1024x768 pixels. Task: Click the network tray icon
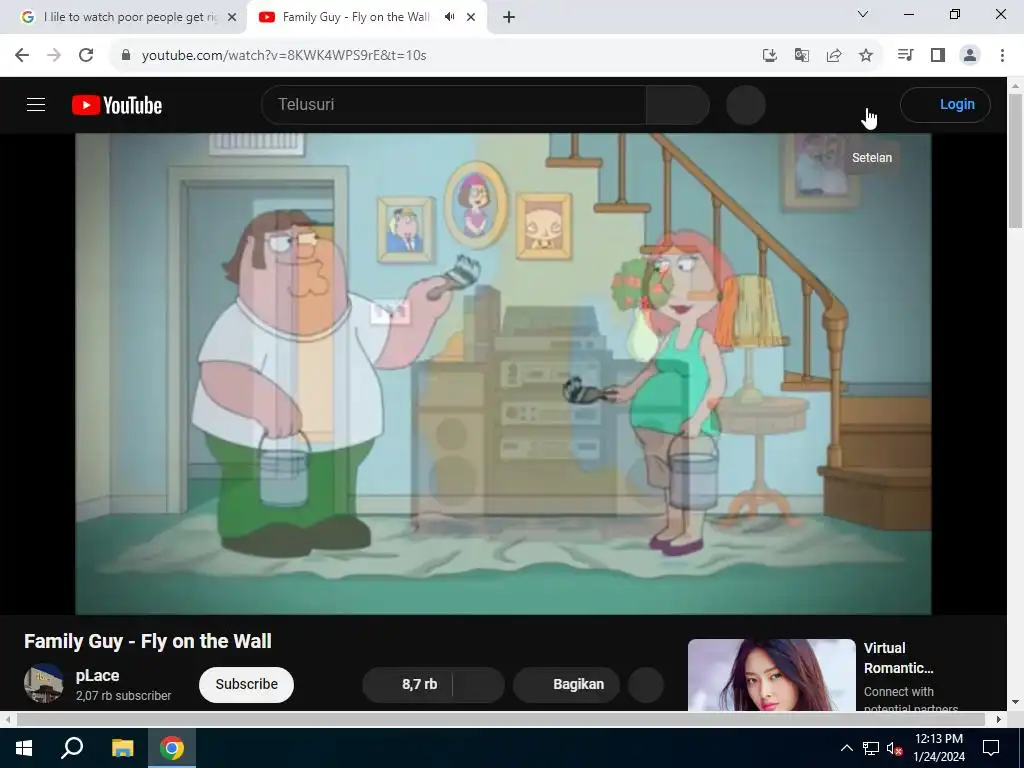point(871,748)
